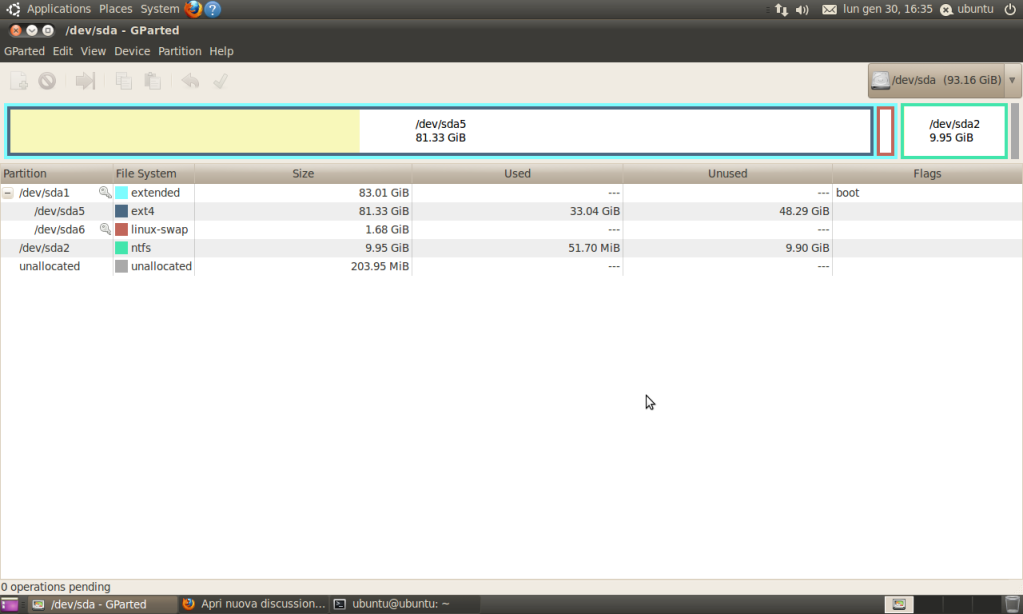
Task: Open the Applications menu in top panel
Action: (59, 9)
